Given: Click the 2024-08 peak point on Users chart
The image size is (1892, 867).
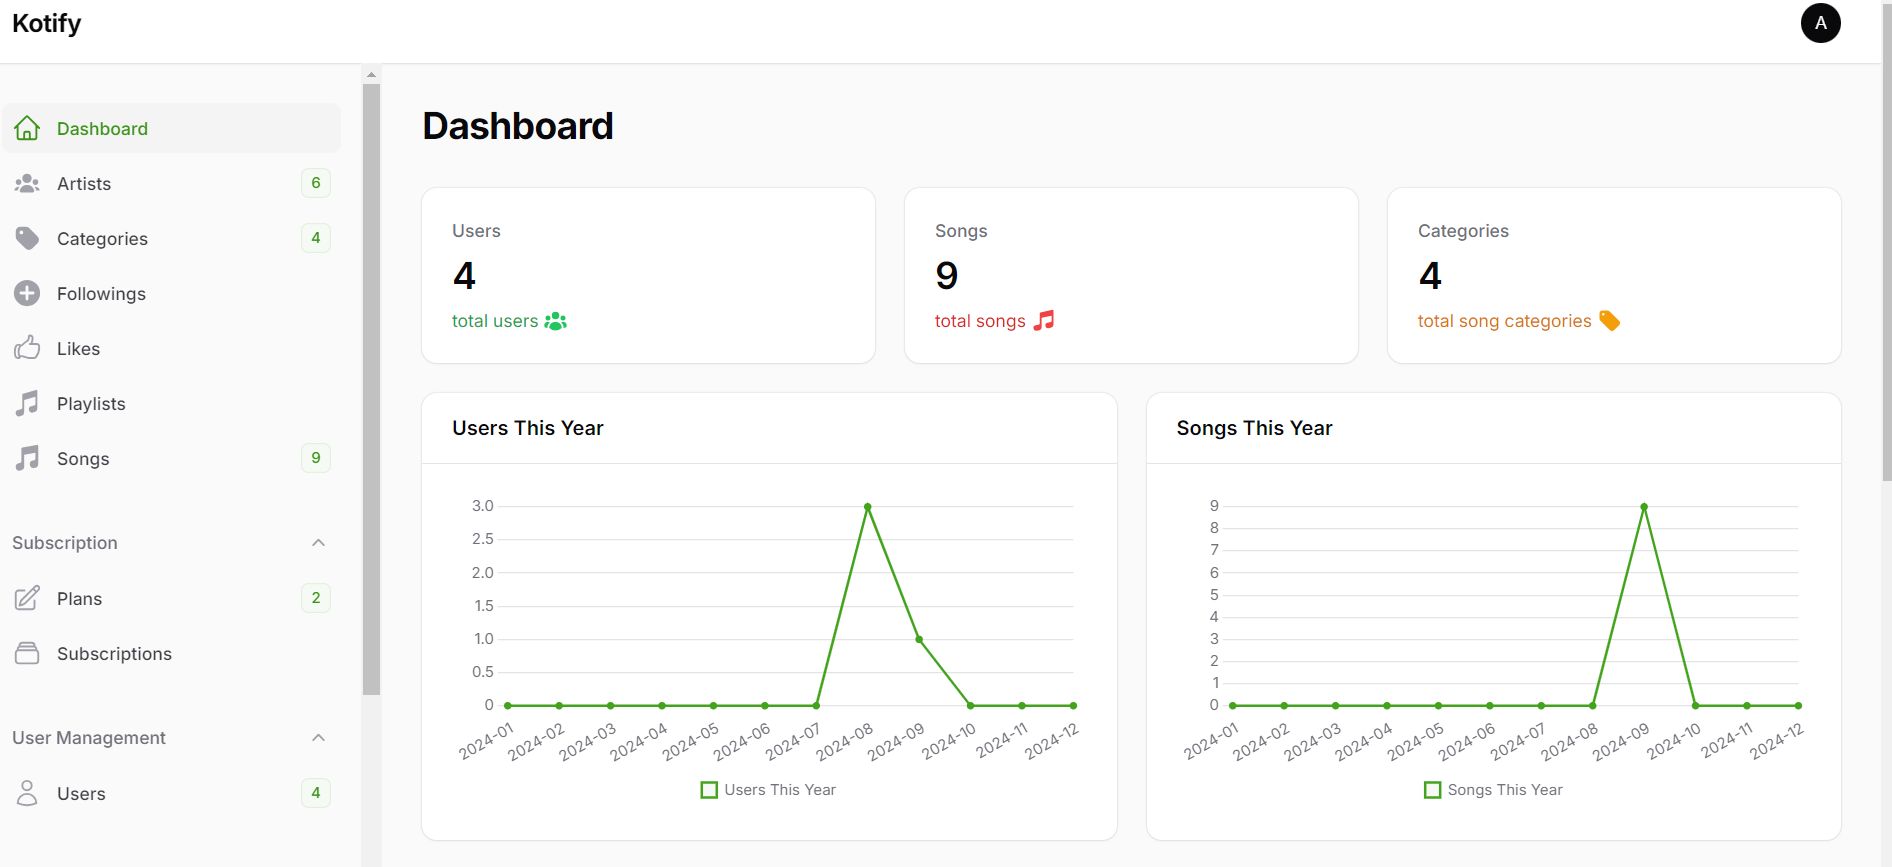Looking at the screenshot, I should pyautogui.click(x=867, y=507).
